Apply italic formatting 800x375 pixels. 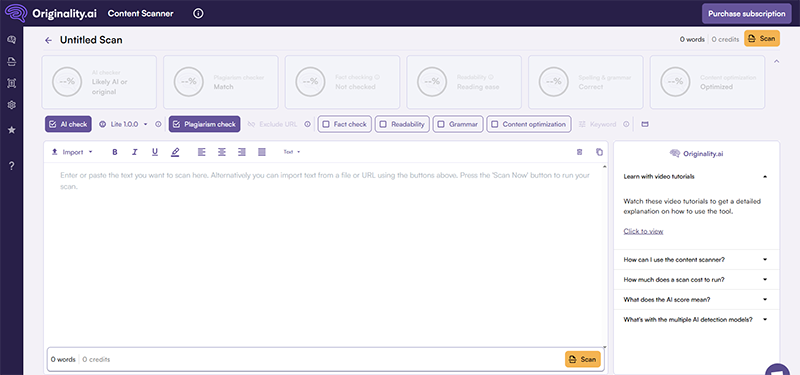135,152
